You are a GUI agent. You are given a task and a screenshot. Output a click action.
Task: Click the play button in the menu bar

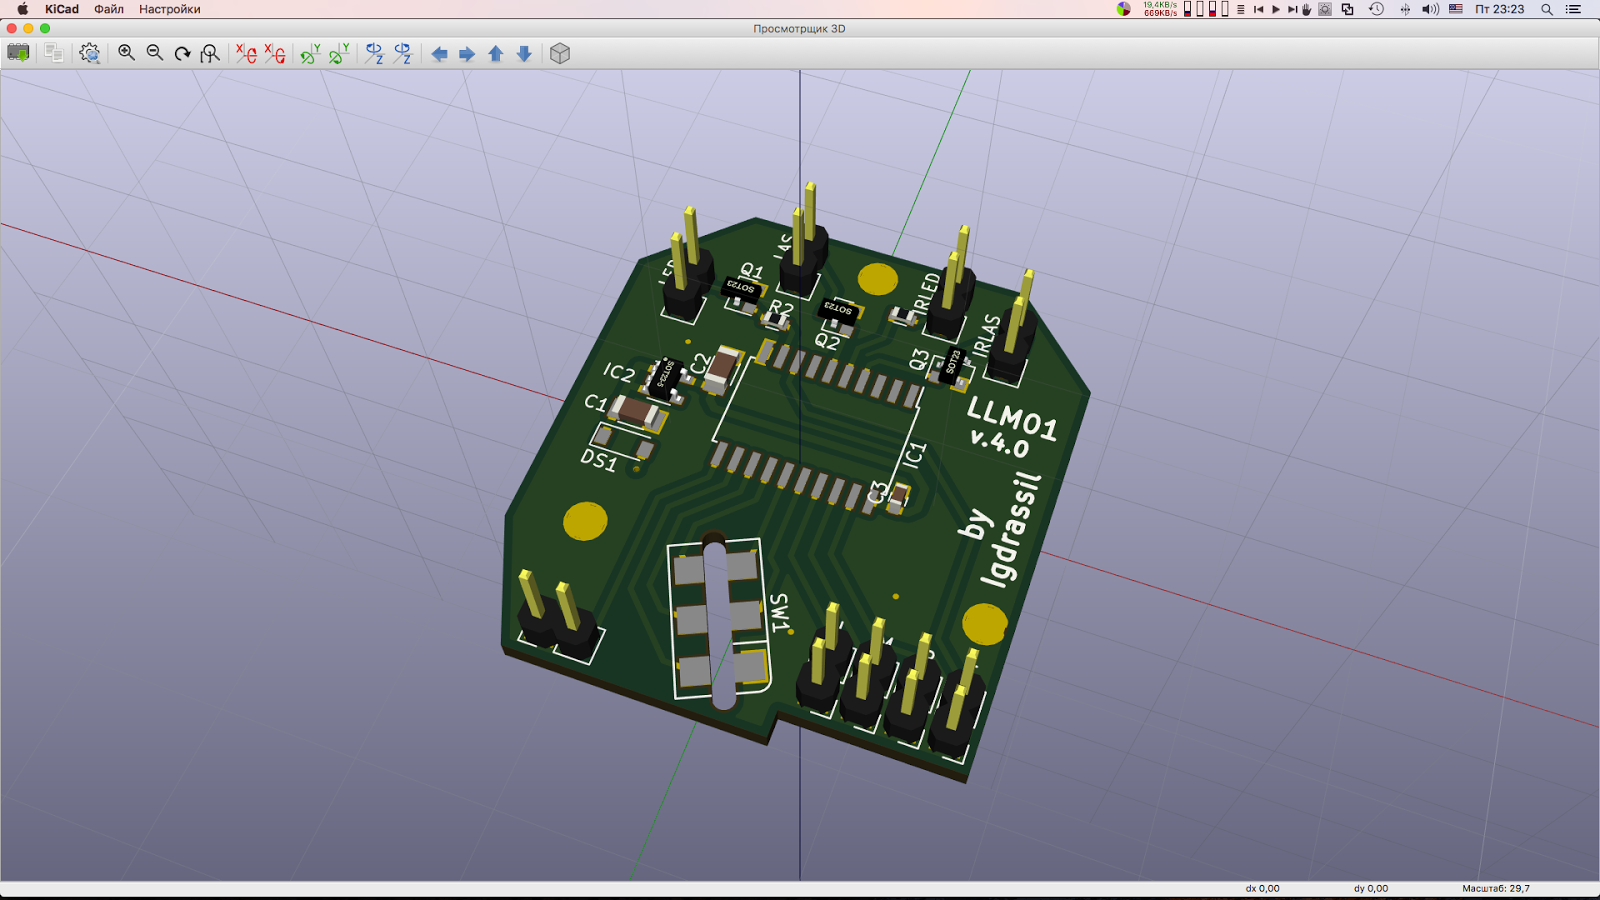pos(1276,9)
